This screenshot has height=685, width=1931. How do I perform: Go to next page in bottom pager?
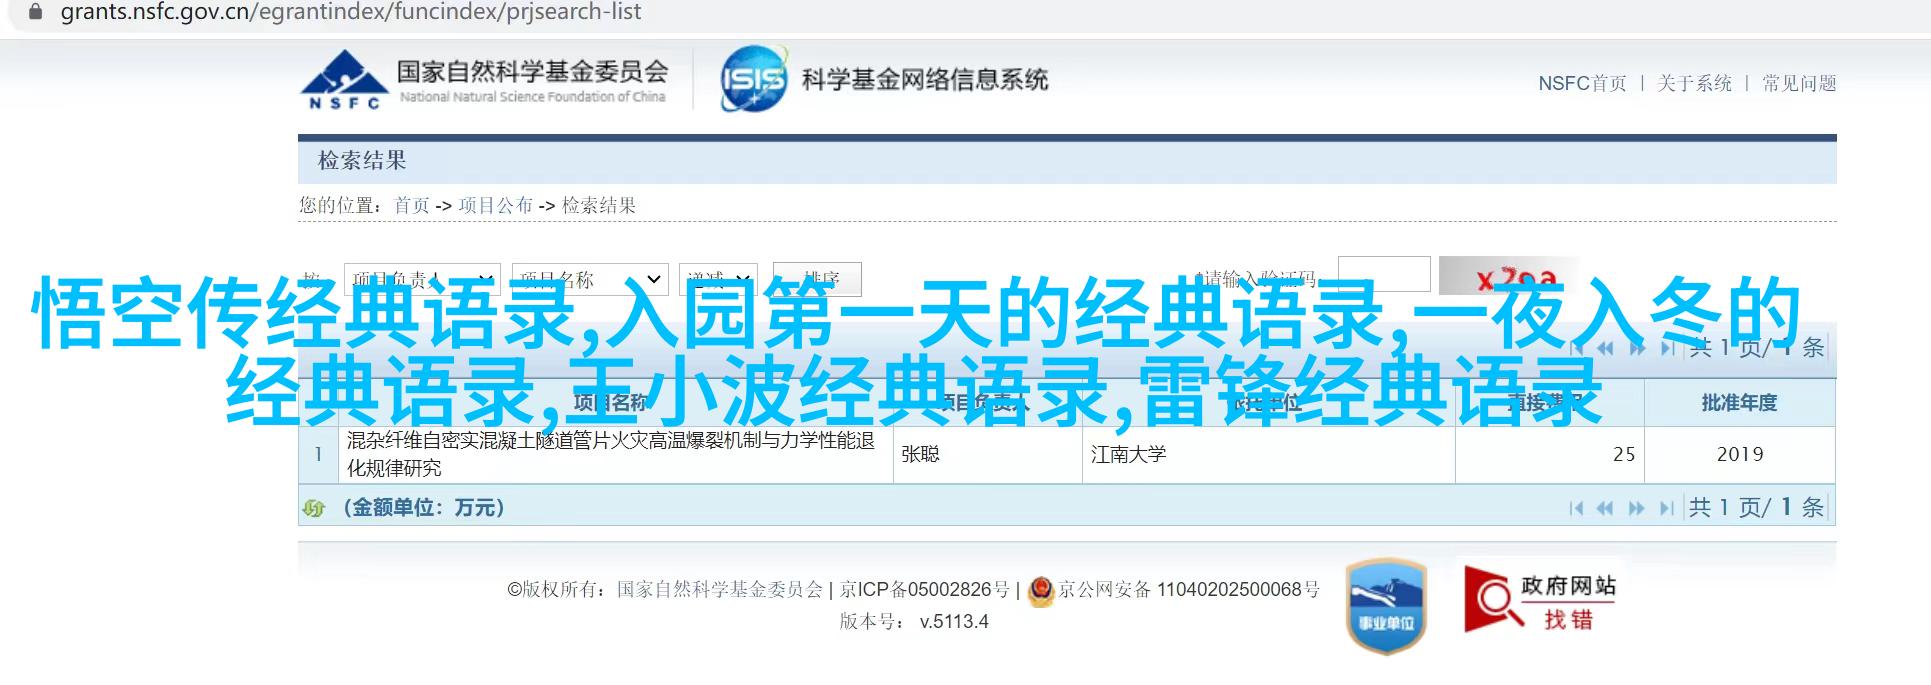point(1636,508)
